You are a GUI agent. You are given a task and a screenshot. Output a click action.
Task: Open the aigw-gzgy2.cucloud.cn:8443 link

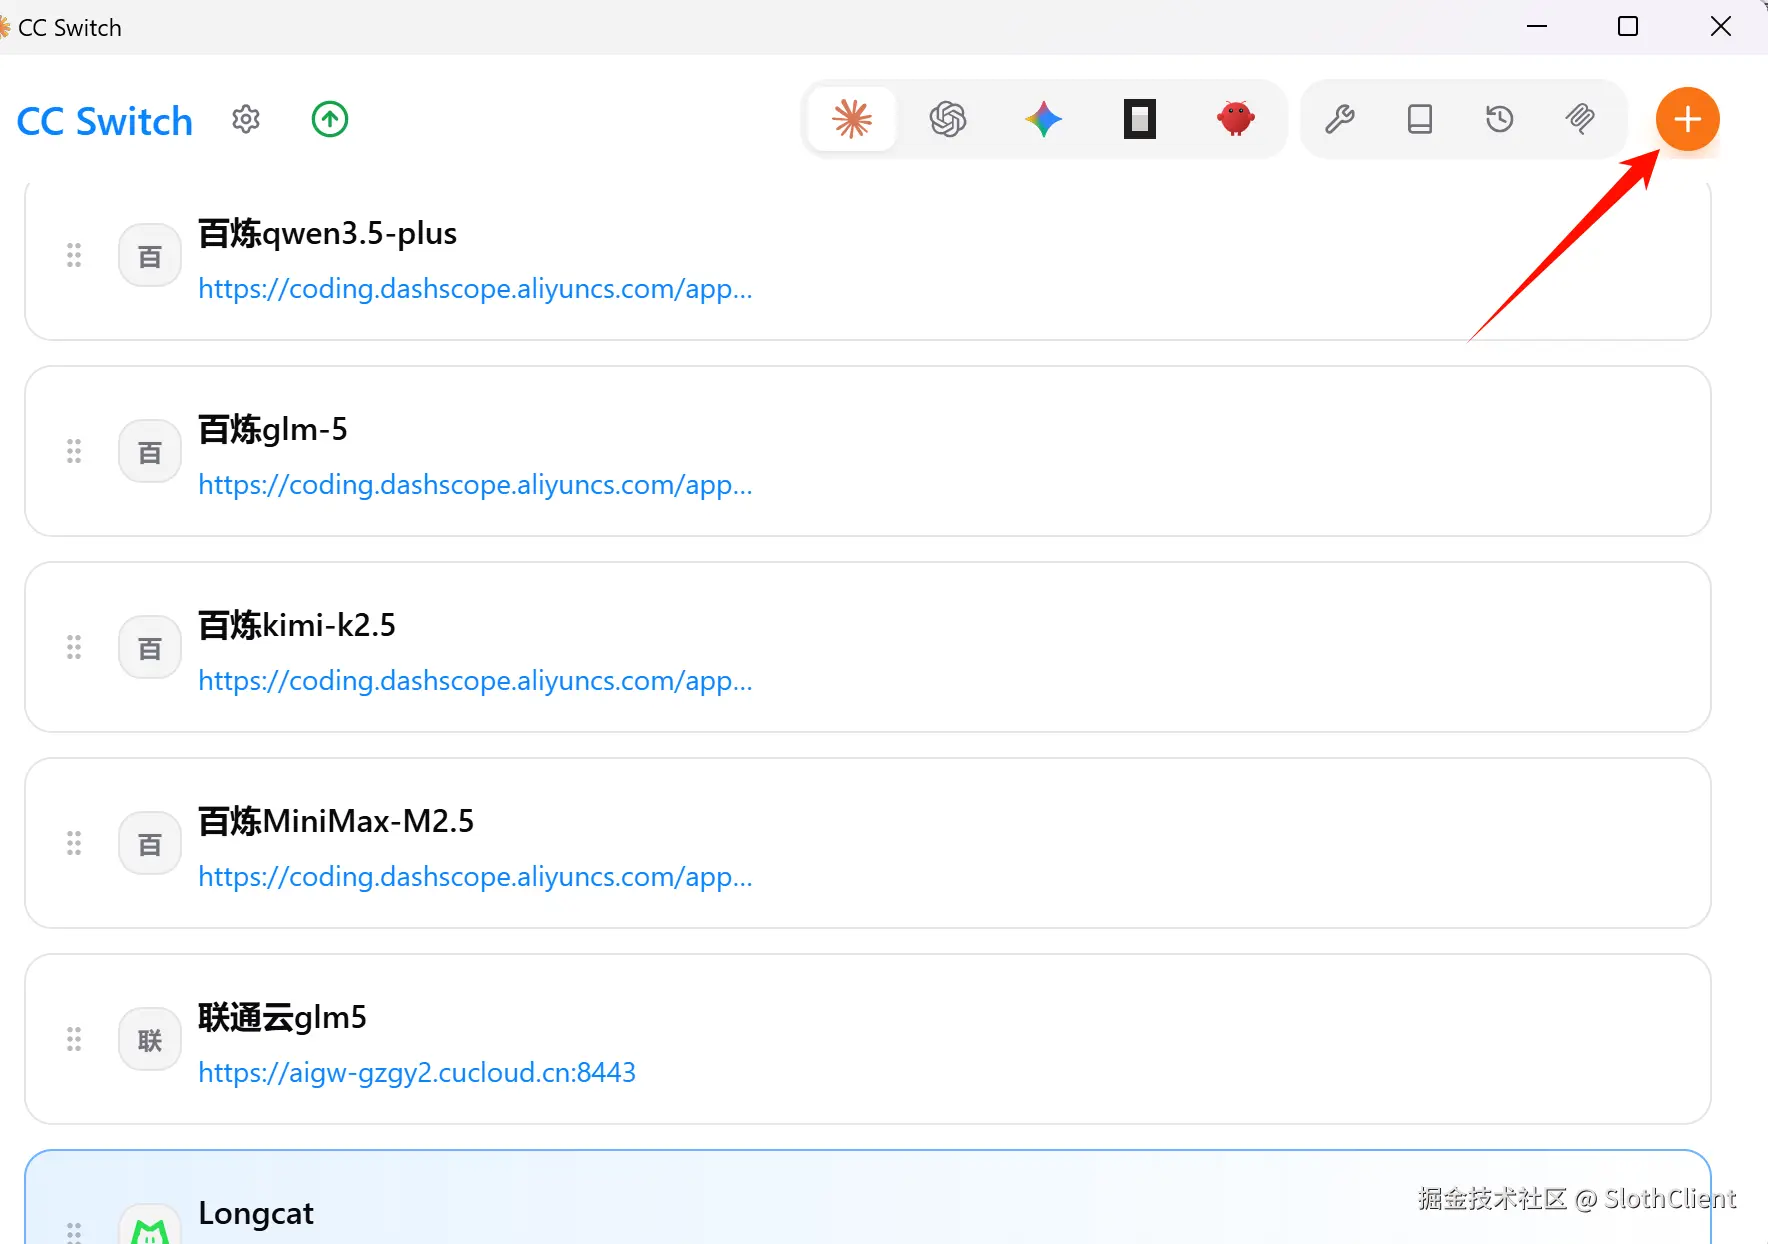coord(417,1073)
